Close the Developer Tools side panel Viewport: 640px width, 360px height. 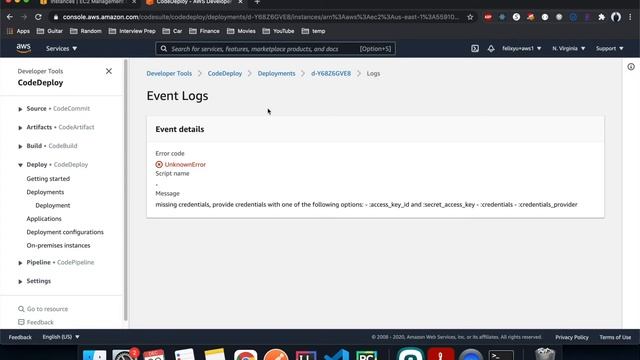point(109,71)
